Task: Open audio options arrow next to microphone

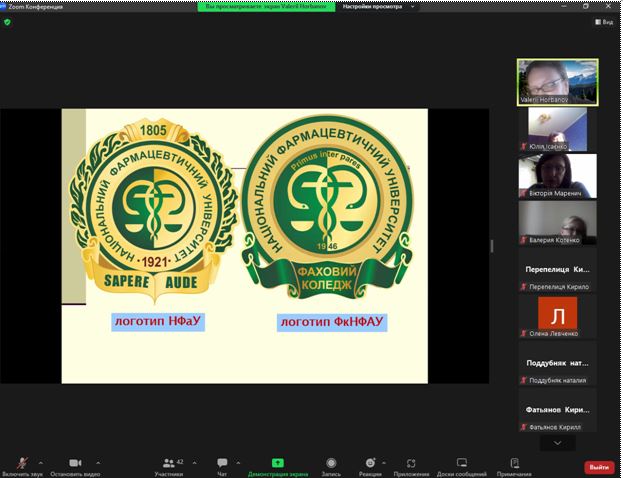Action: point(41,463)
